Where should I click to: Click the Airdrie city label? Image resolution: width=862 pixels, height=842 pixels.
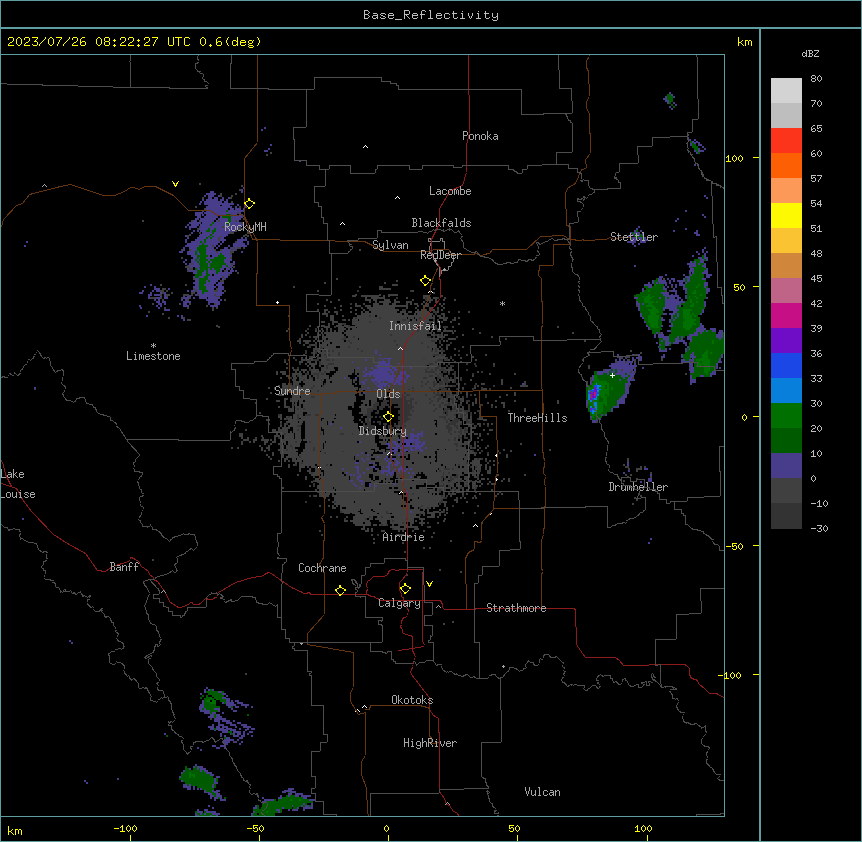click(x=404, y=537)
